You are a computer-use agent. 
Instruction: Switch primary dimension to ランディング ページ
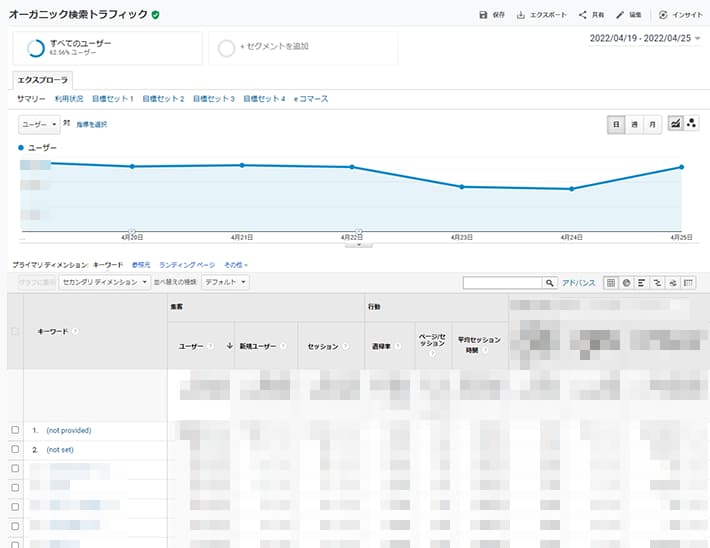[187, 265]
